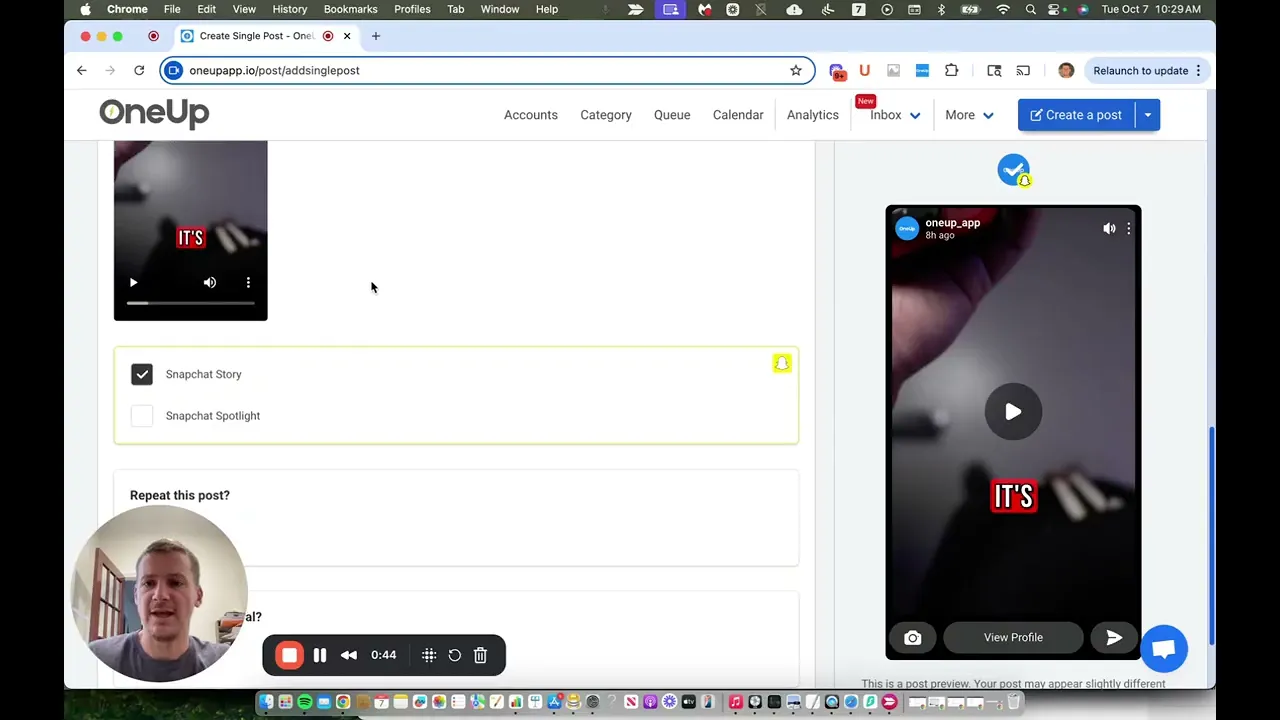
Task: Click the page's vertical scrollbar thumb
Action: click(x=1211, y=535)
